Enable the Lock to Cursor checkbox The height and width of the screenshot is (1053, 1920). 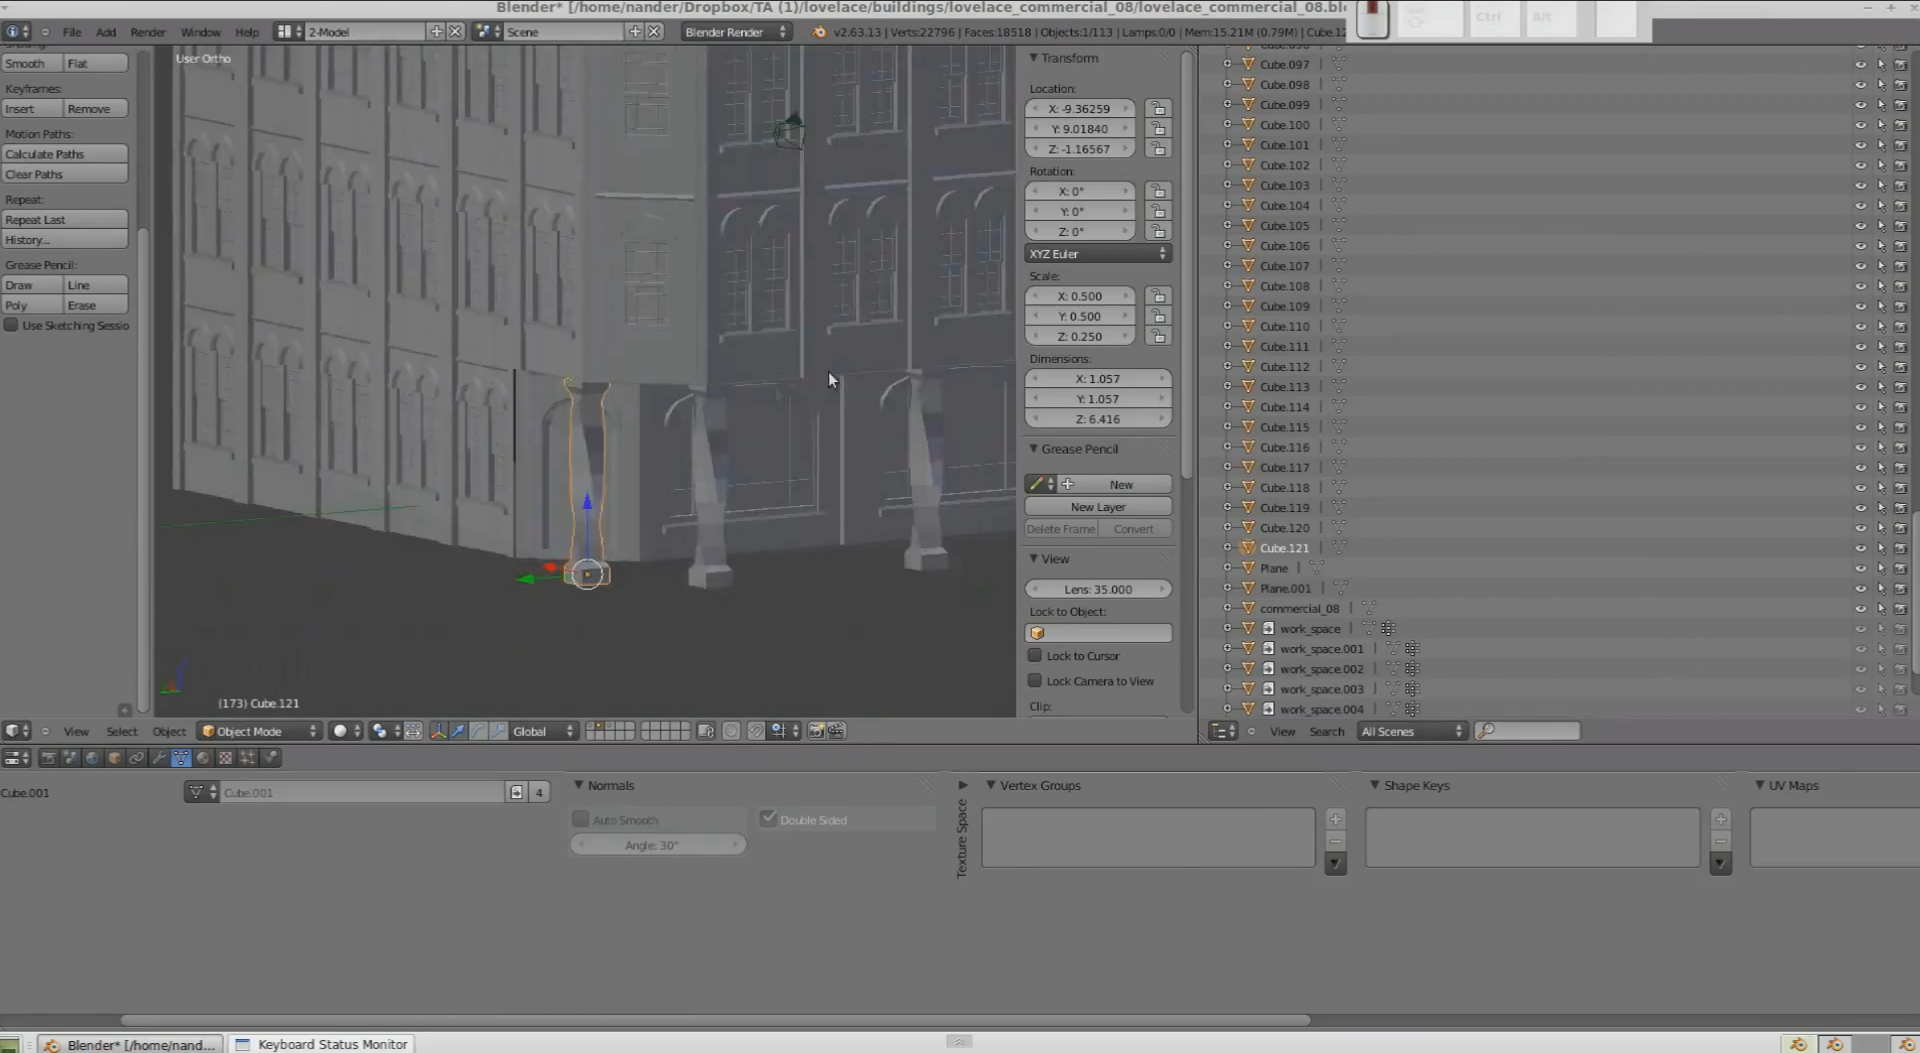click(1035, 656)
